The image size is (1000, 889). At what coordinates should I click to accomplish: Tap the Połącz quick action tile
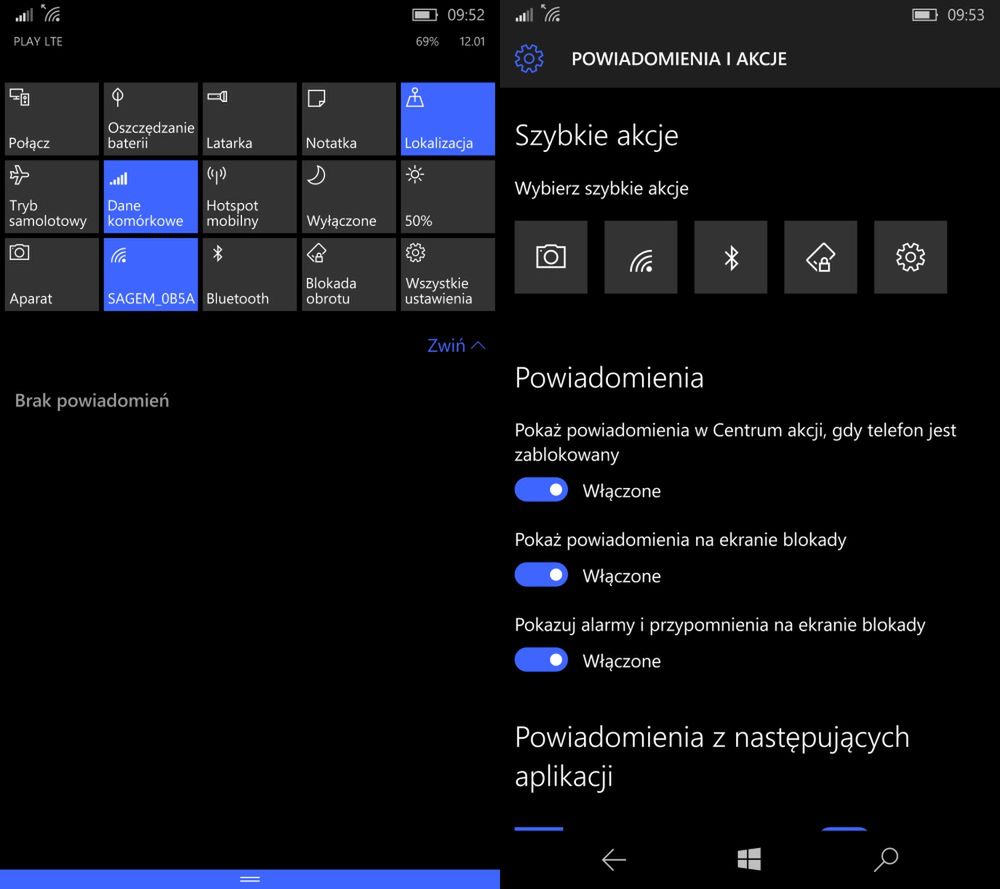(x=52, y=119)
